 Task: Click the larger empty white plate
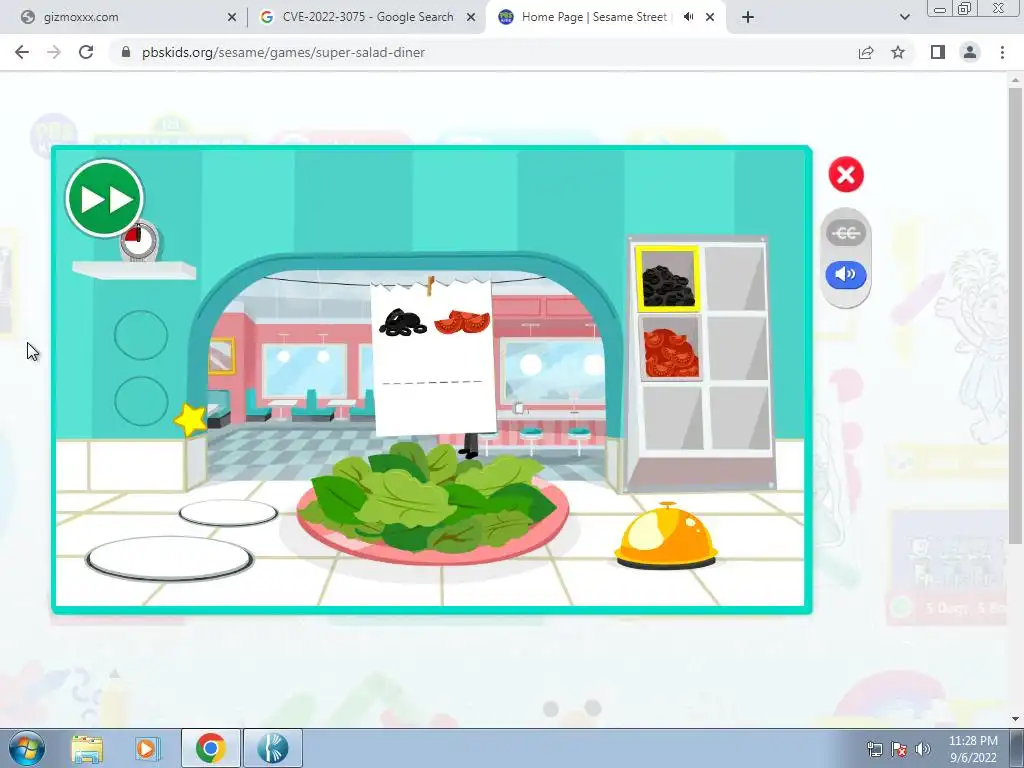(169, 558)
